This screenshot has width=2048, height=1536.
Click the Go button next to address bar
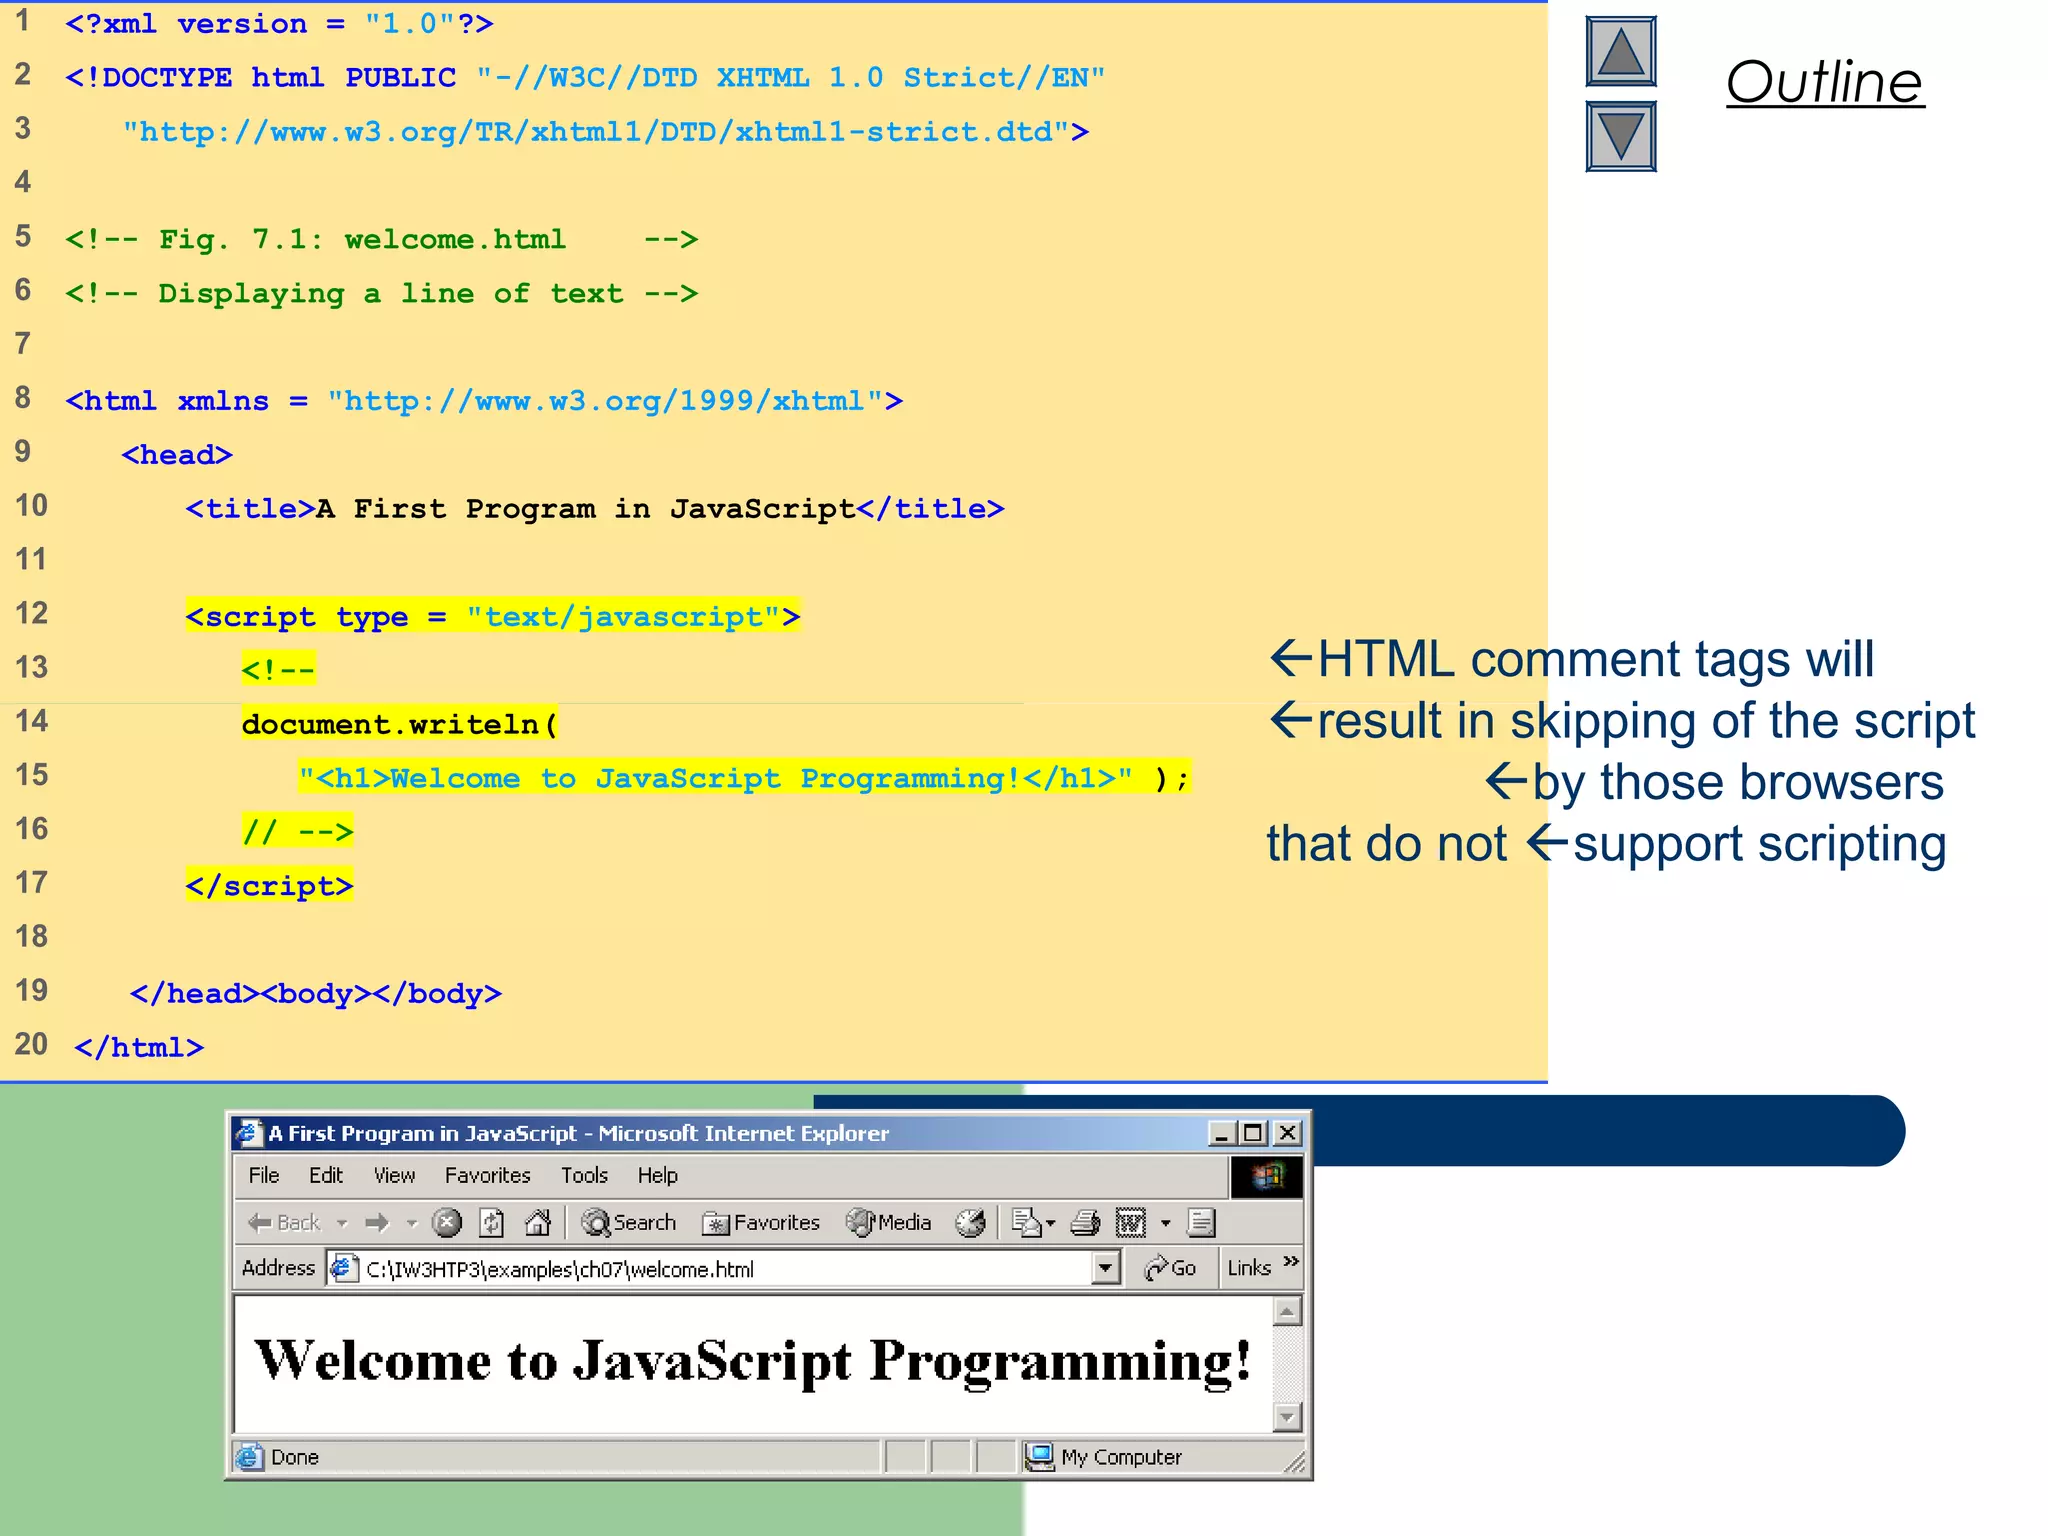(x=1170, y=1268)
